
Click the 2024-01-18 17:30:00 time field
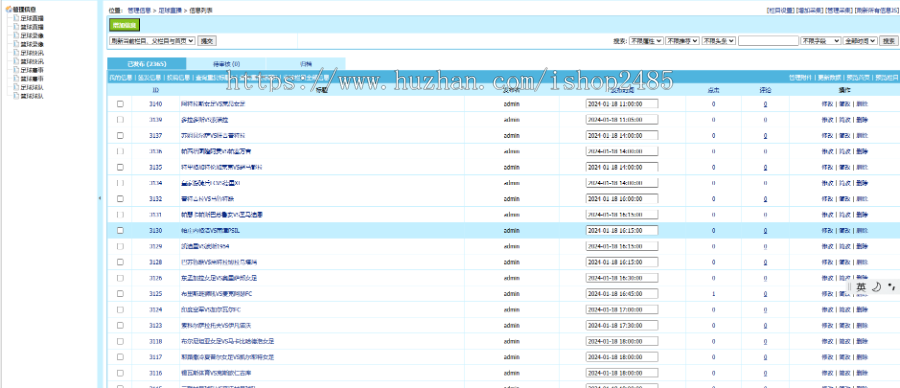(x=622, y=325)
